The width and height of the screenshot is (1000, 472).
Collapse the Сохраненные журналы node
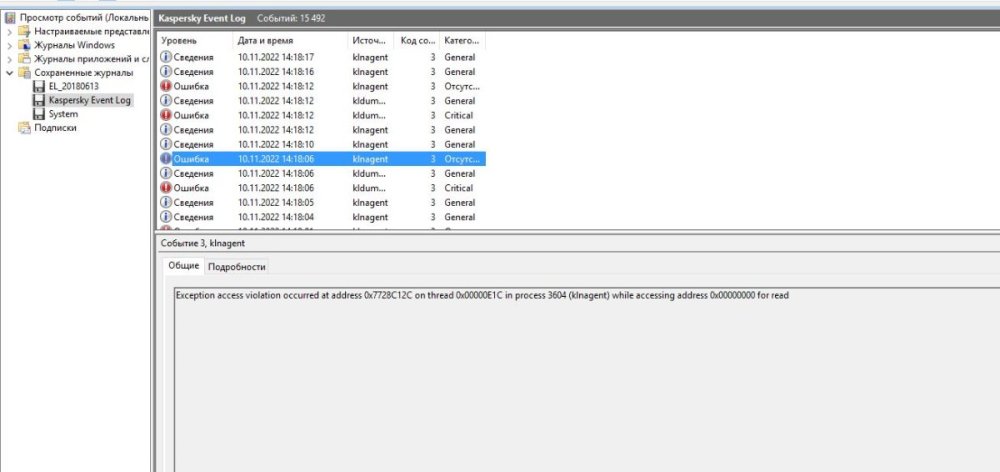tap(10, 73)
